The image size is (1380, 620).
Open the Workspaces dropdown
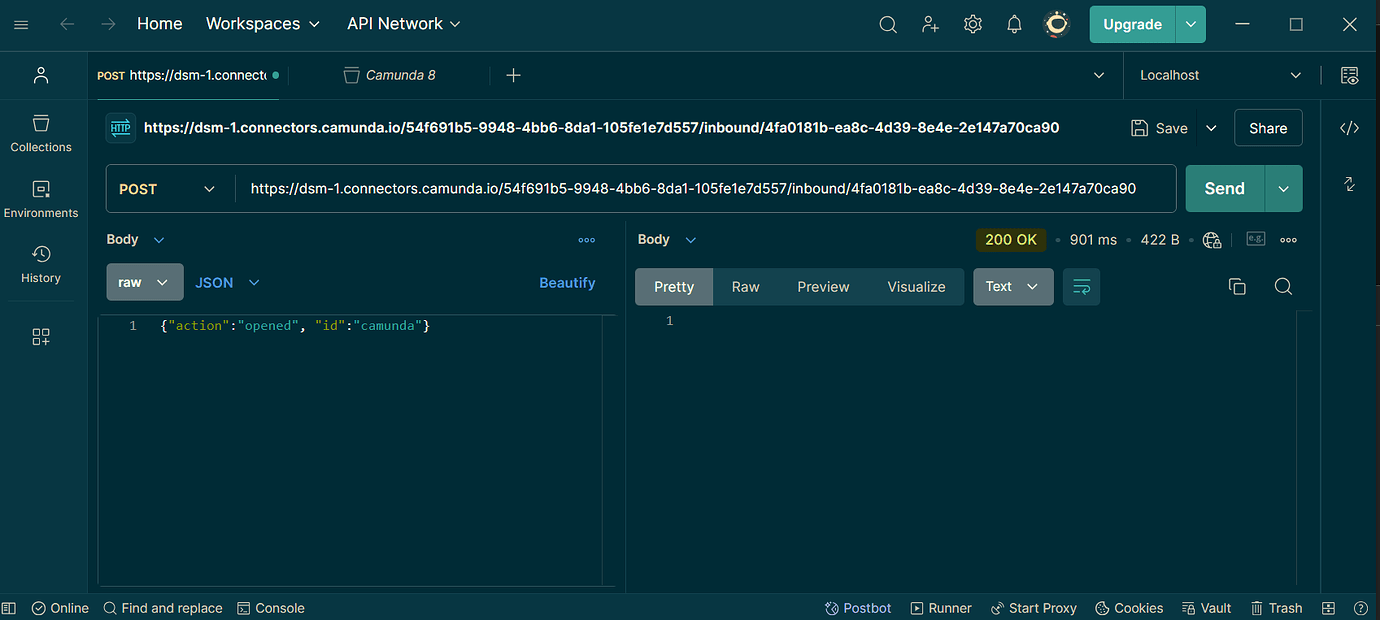263,24
